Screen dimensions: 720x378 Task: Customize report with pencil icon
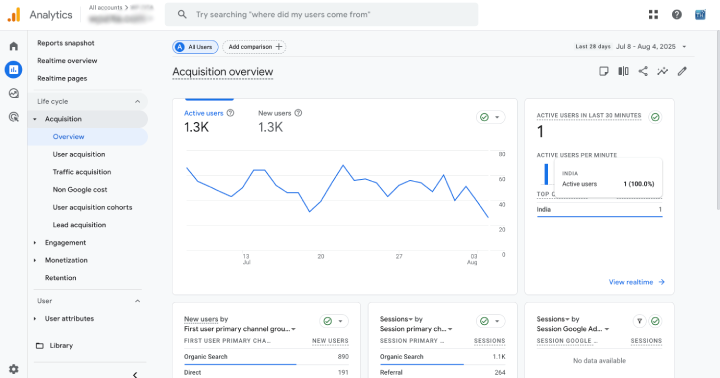[682, 71]
